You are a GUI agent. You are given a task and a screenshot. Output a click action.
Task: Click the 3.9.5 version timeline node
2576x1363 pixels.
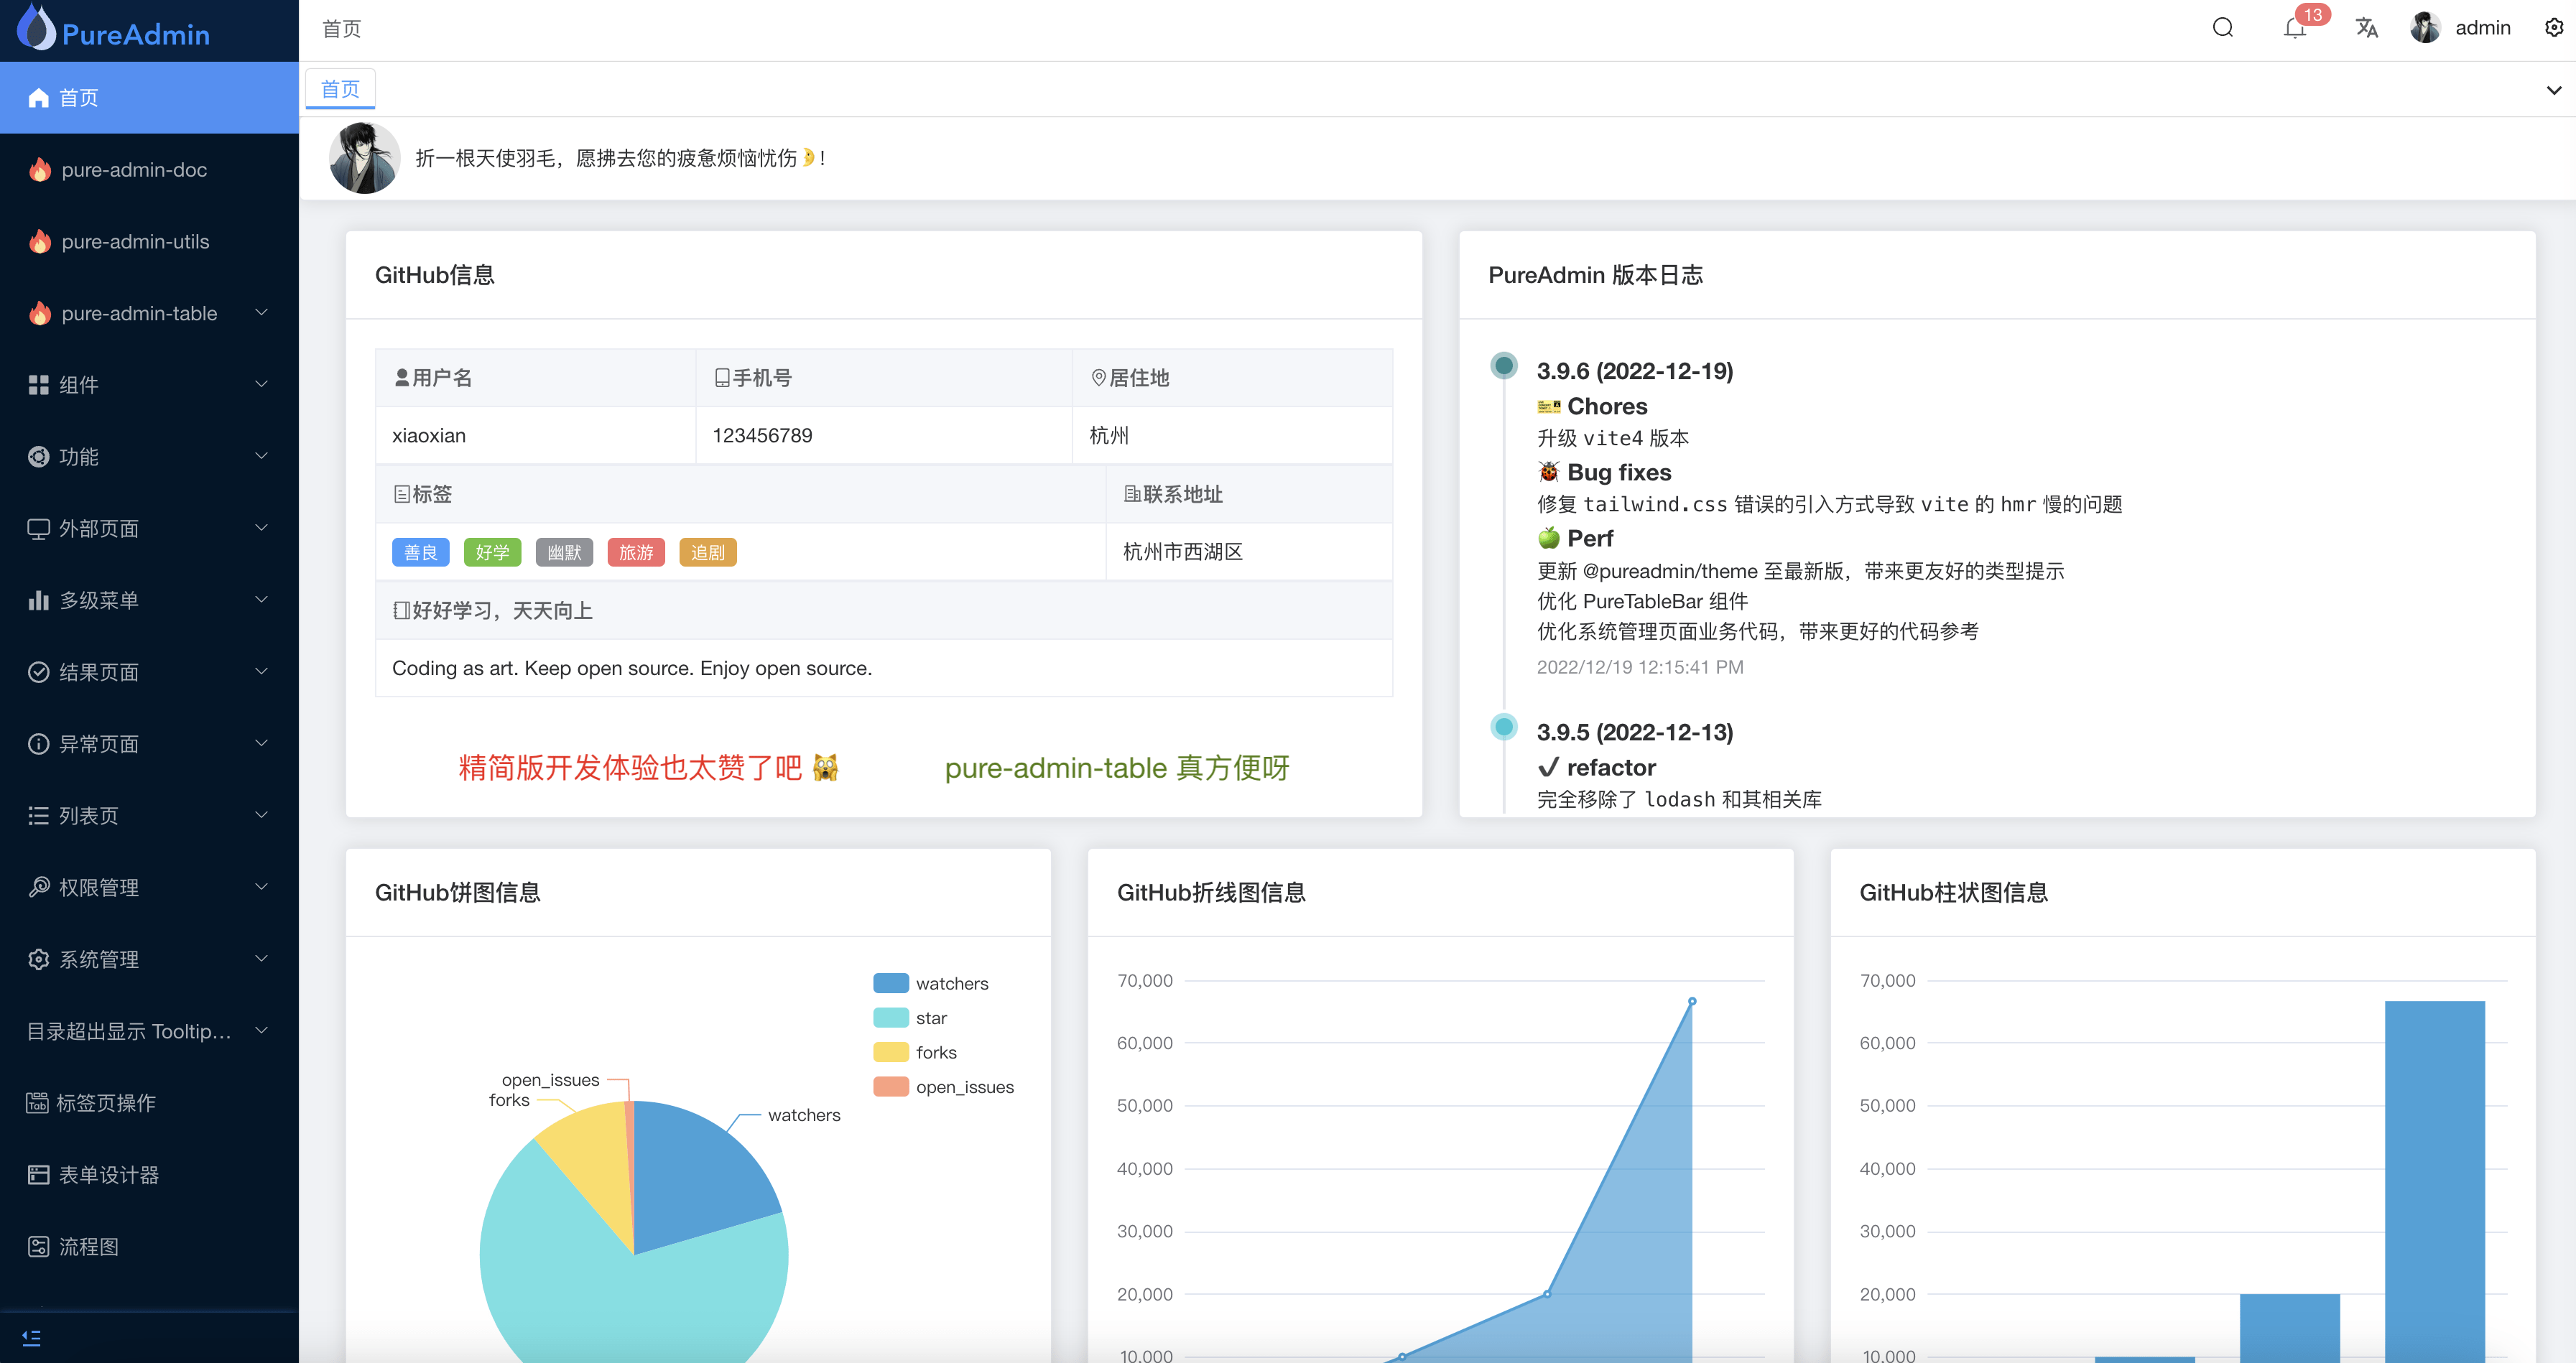[x=1503, y=727]
